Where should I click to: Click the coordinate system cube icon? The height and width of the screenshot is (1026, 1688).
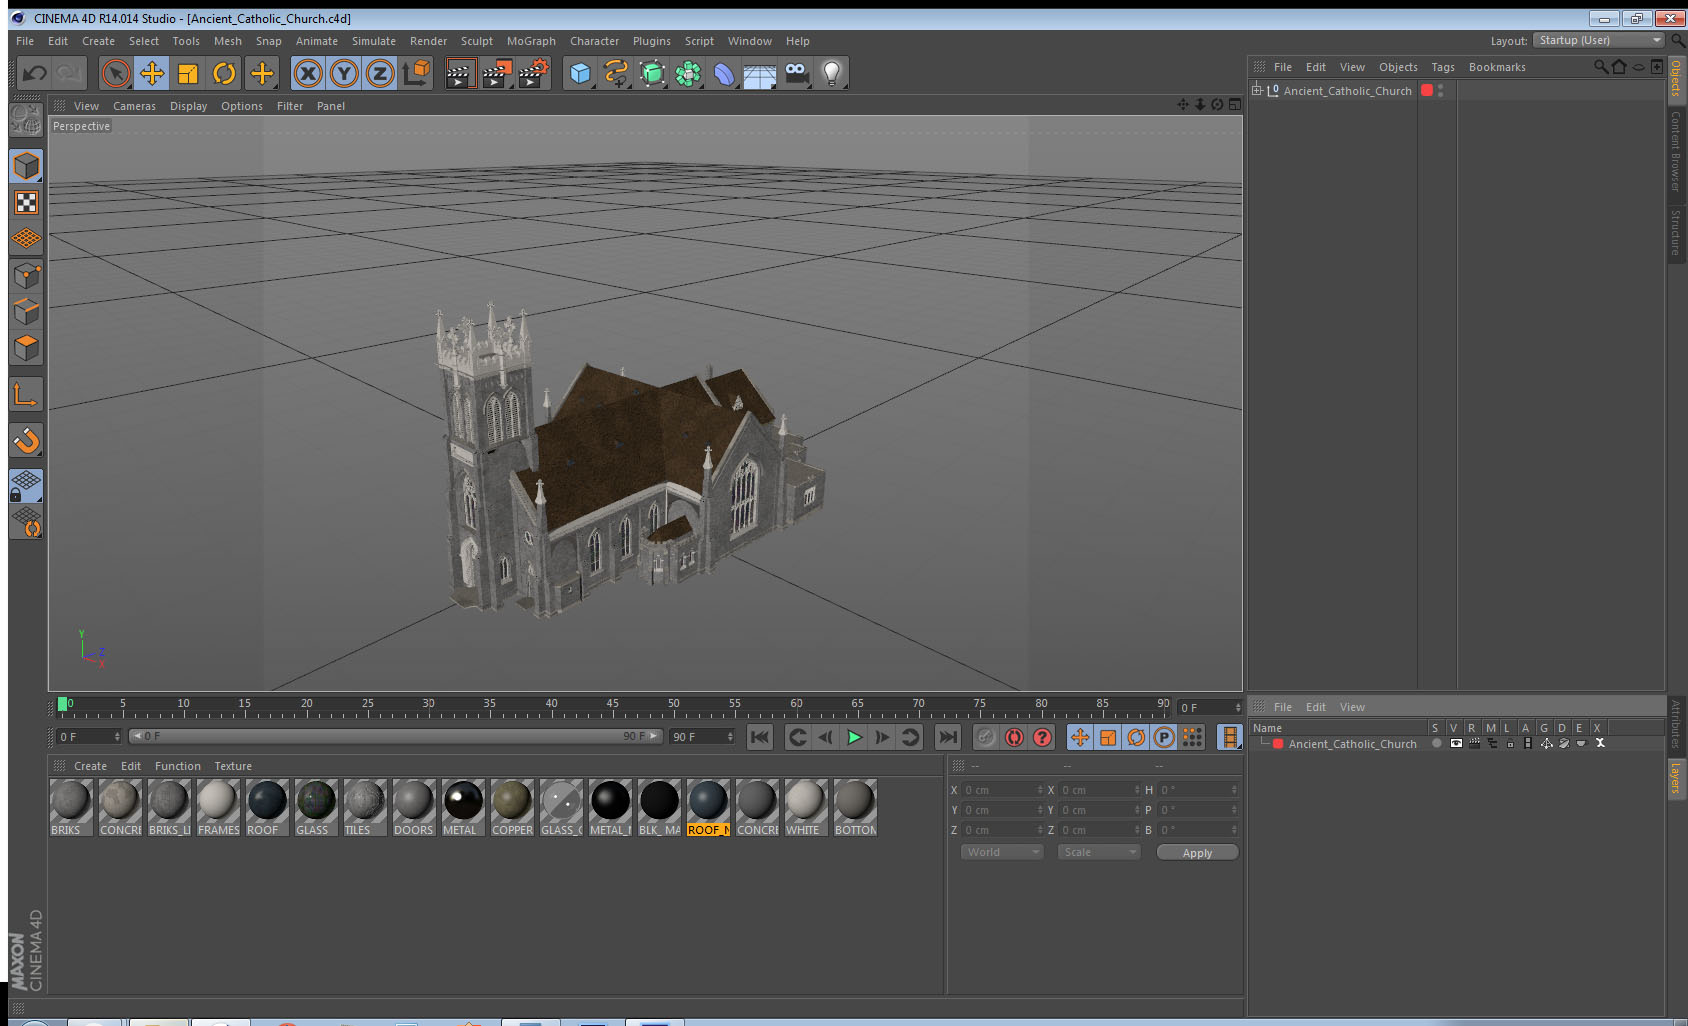click(418, 73)
